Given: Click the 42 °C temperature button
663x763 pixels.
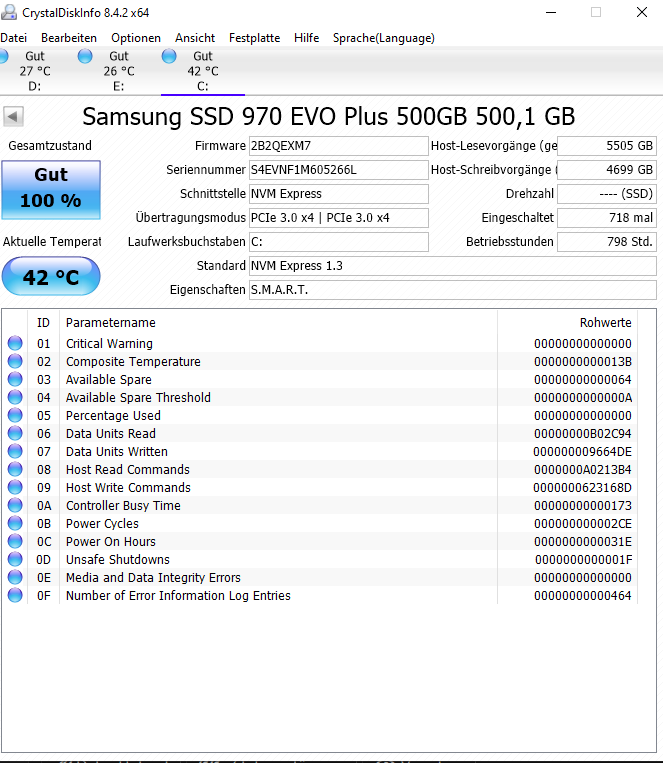Looking at the screenshot, I should tap(51, 276).
